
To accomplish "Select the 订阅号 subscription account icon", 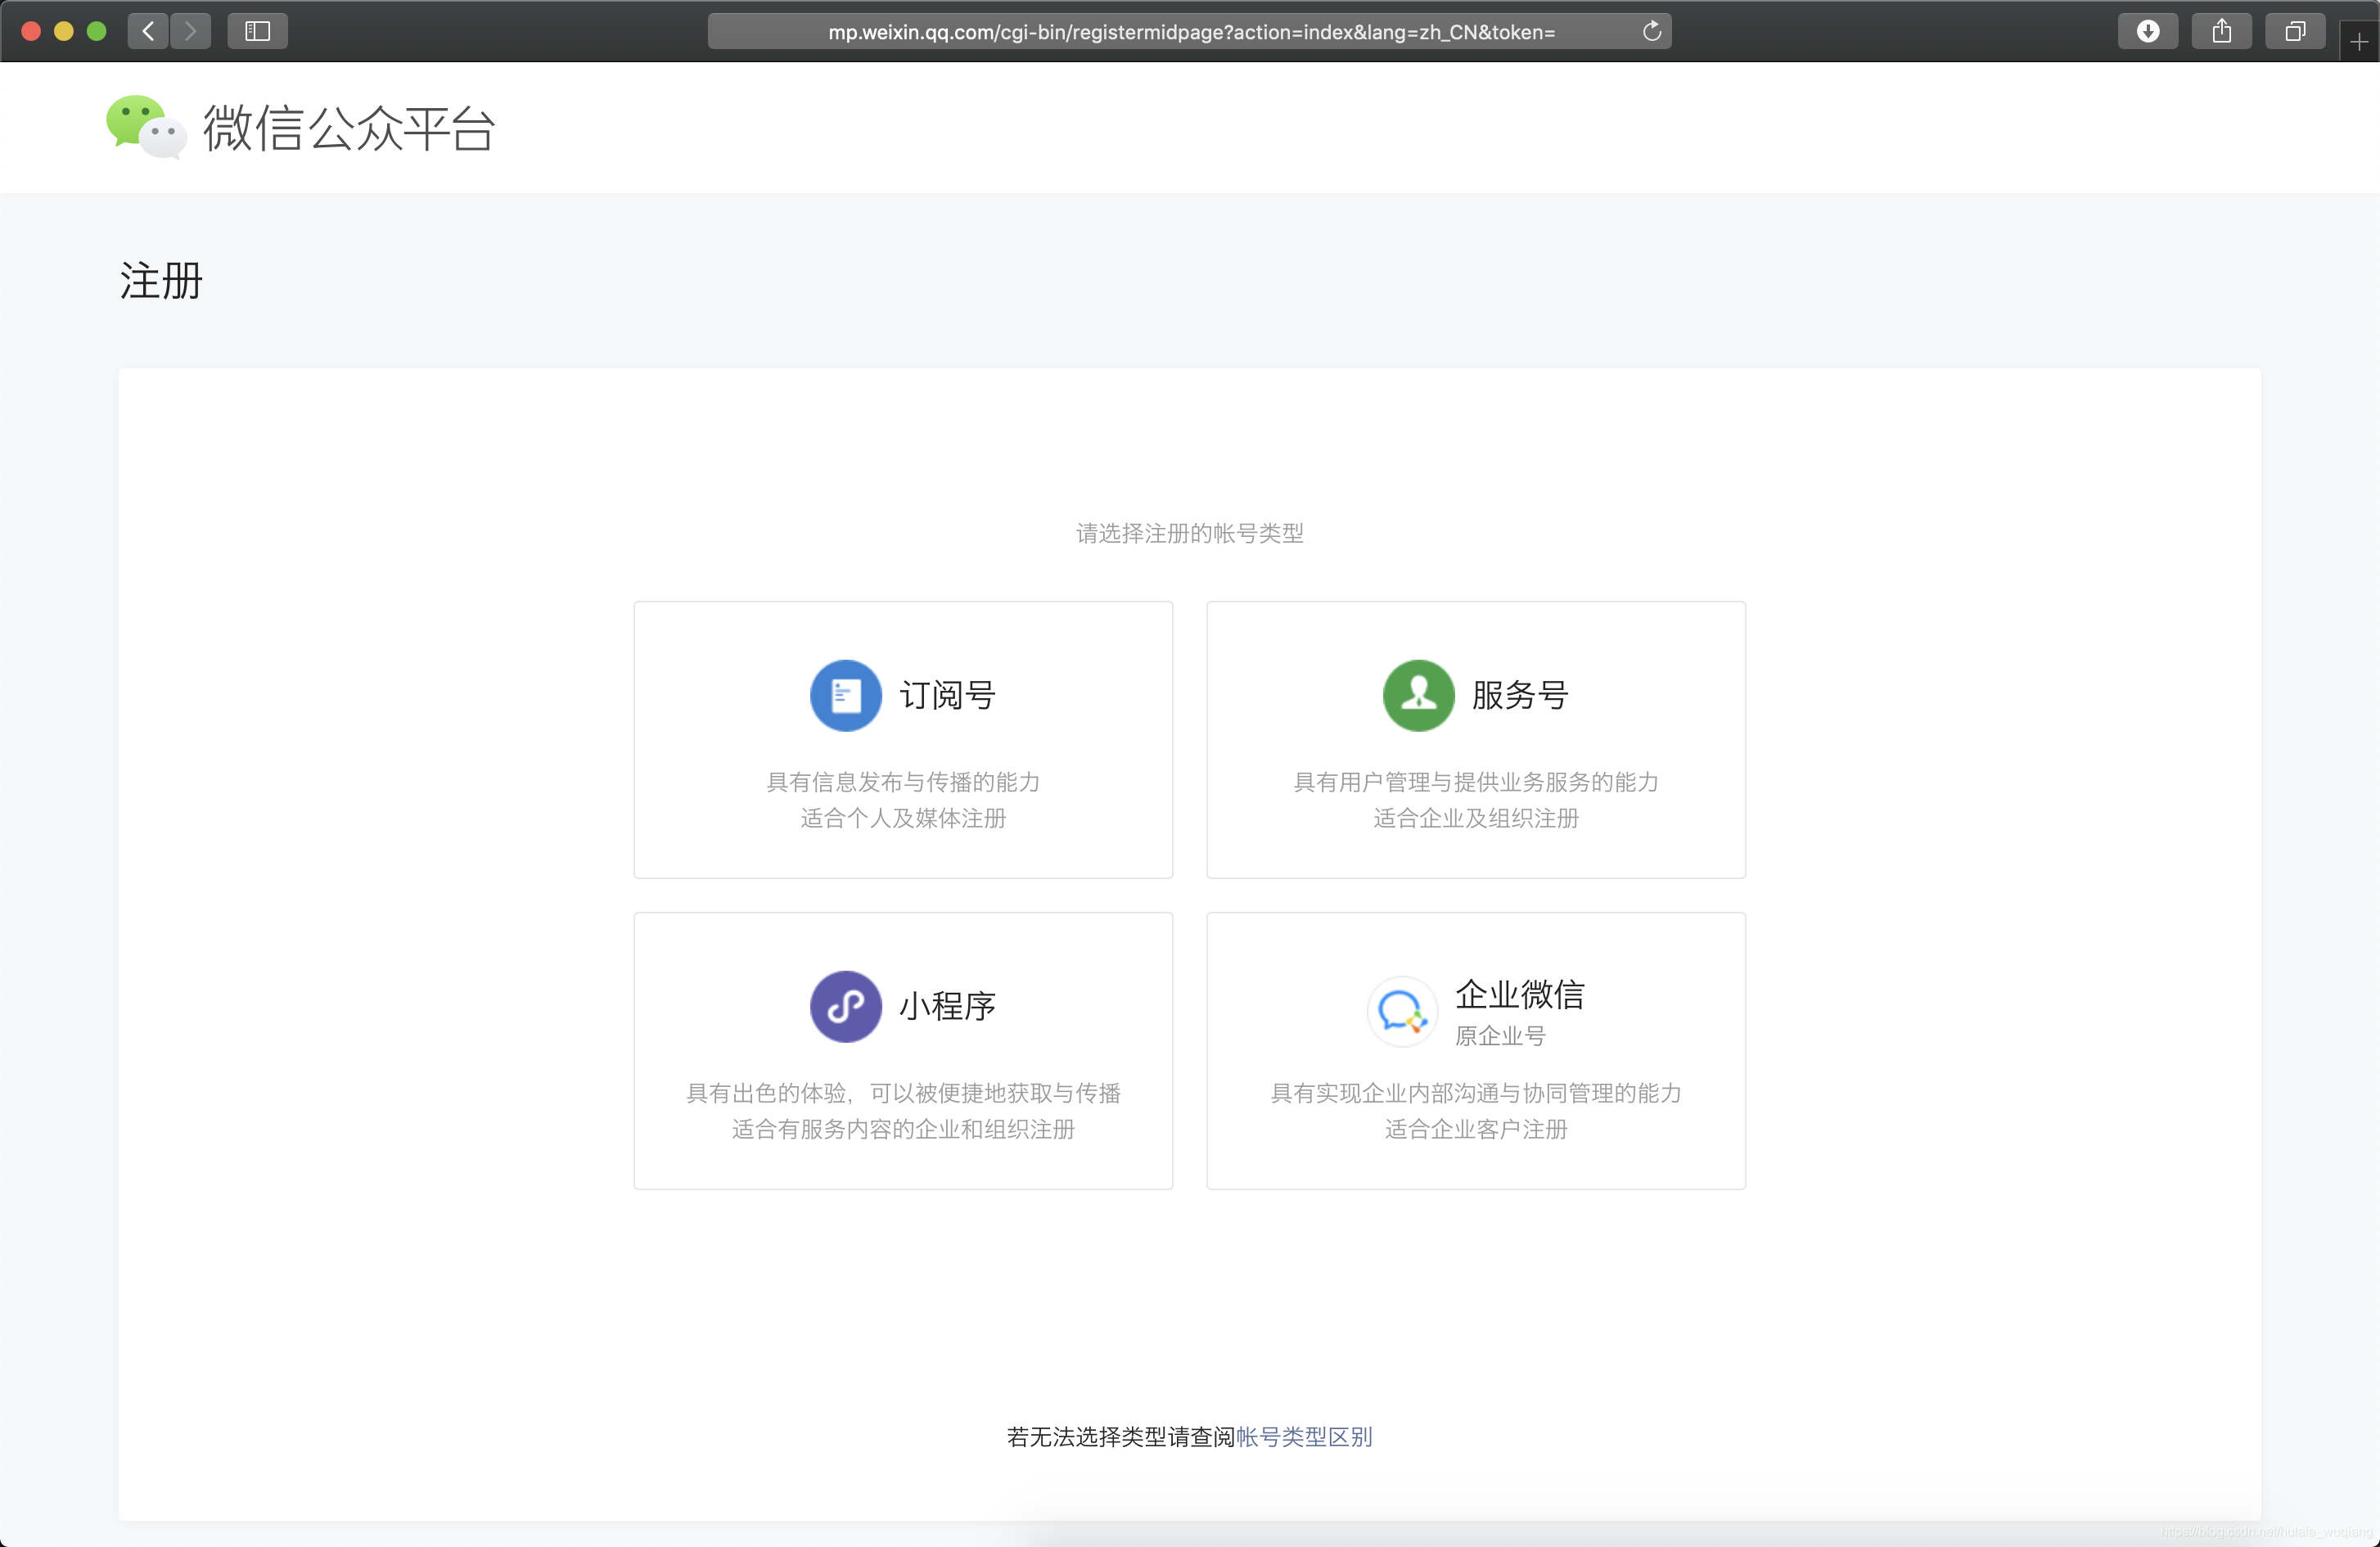I will pyautogui.click(x=845, y=695).
